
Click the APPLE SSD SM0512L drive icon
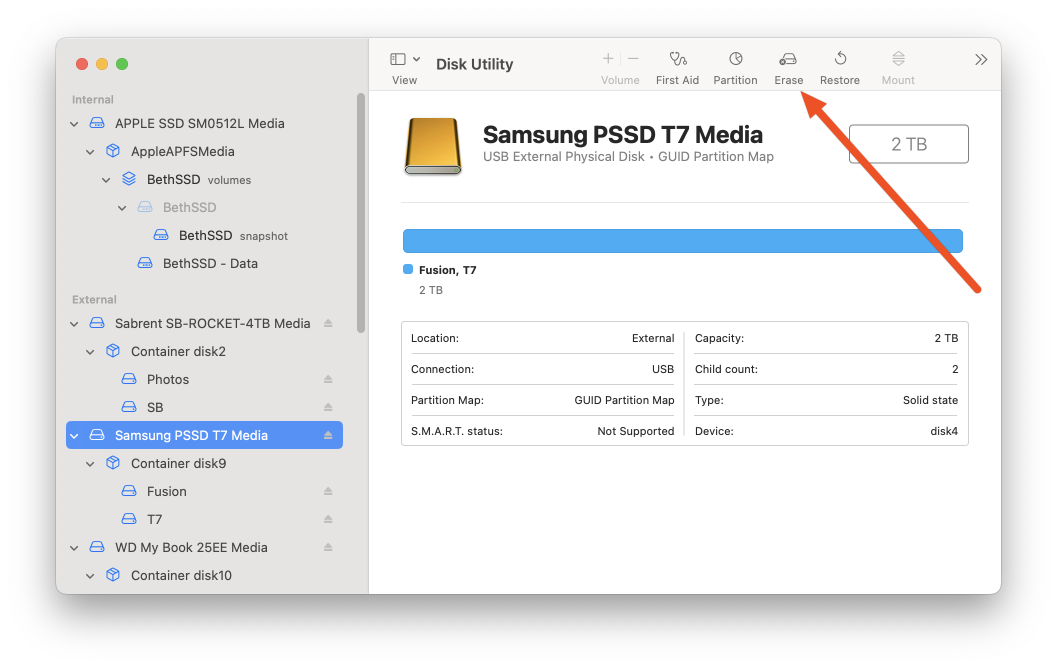[x=97, y=123]
